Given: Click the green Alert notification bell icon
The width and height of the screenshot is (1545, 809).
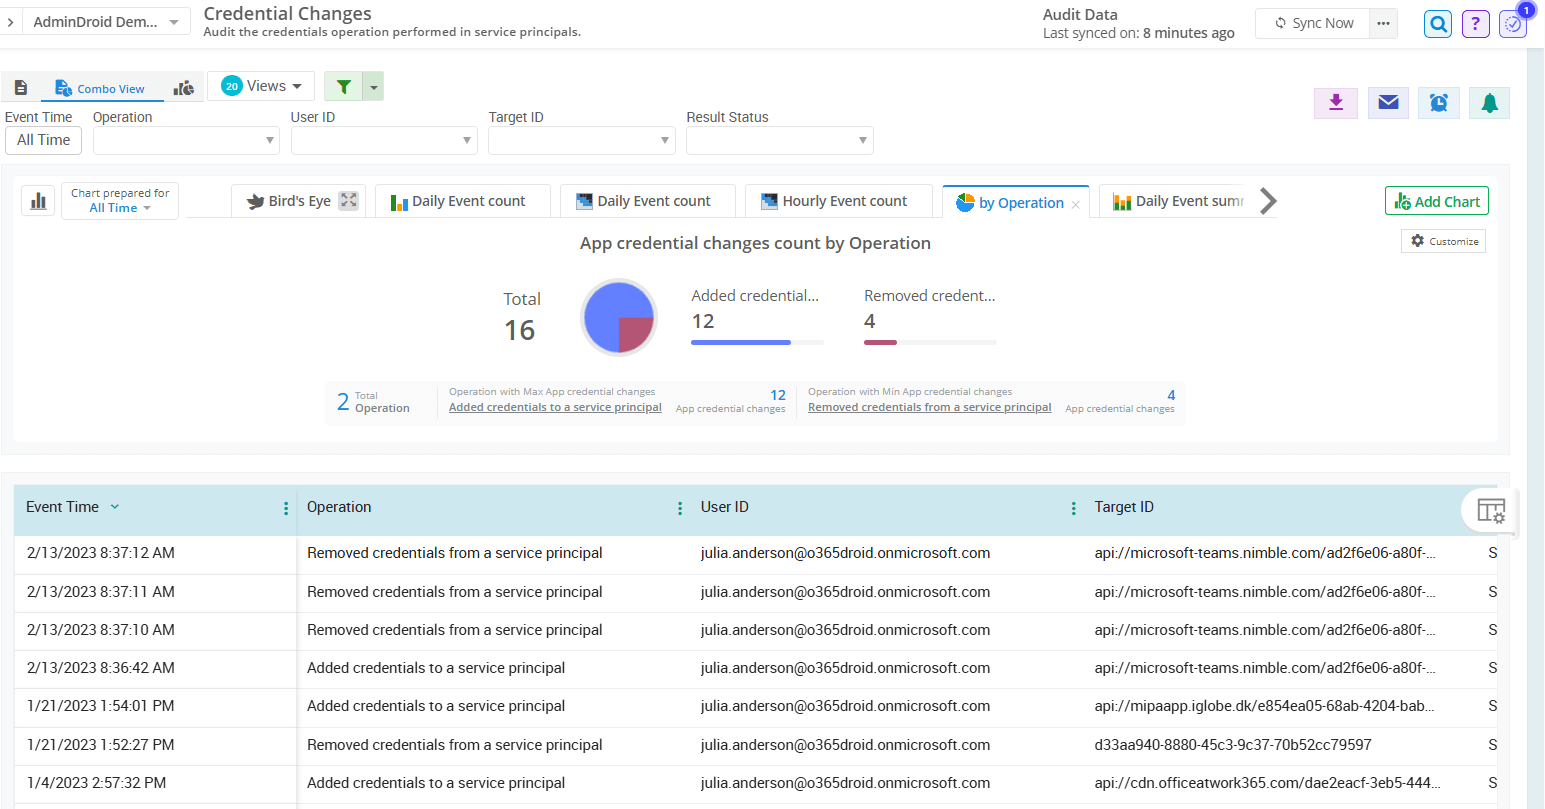Looking at the screenshot, I should click(x=1489, y=102).
